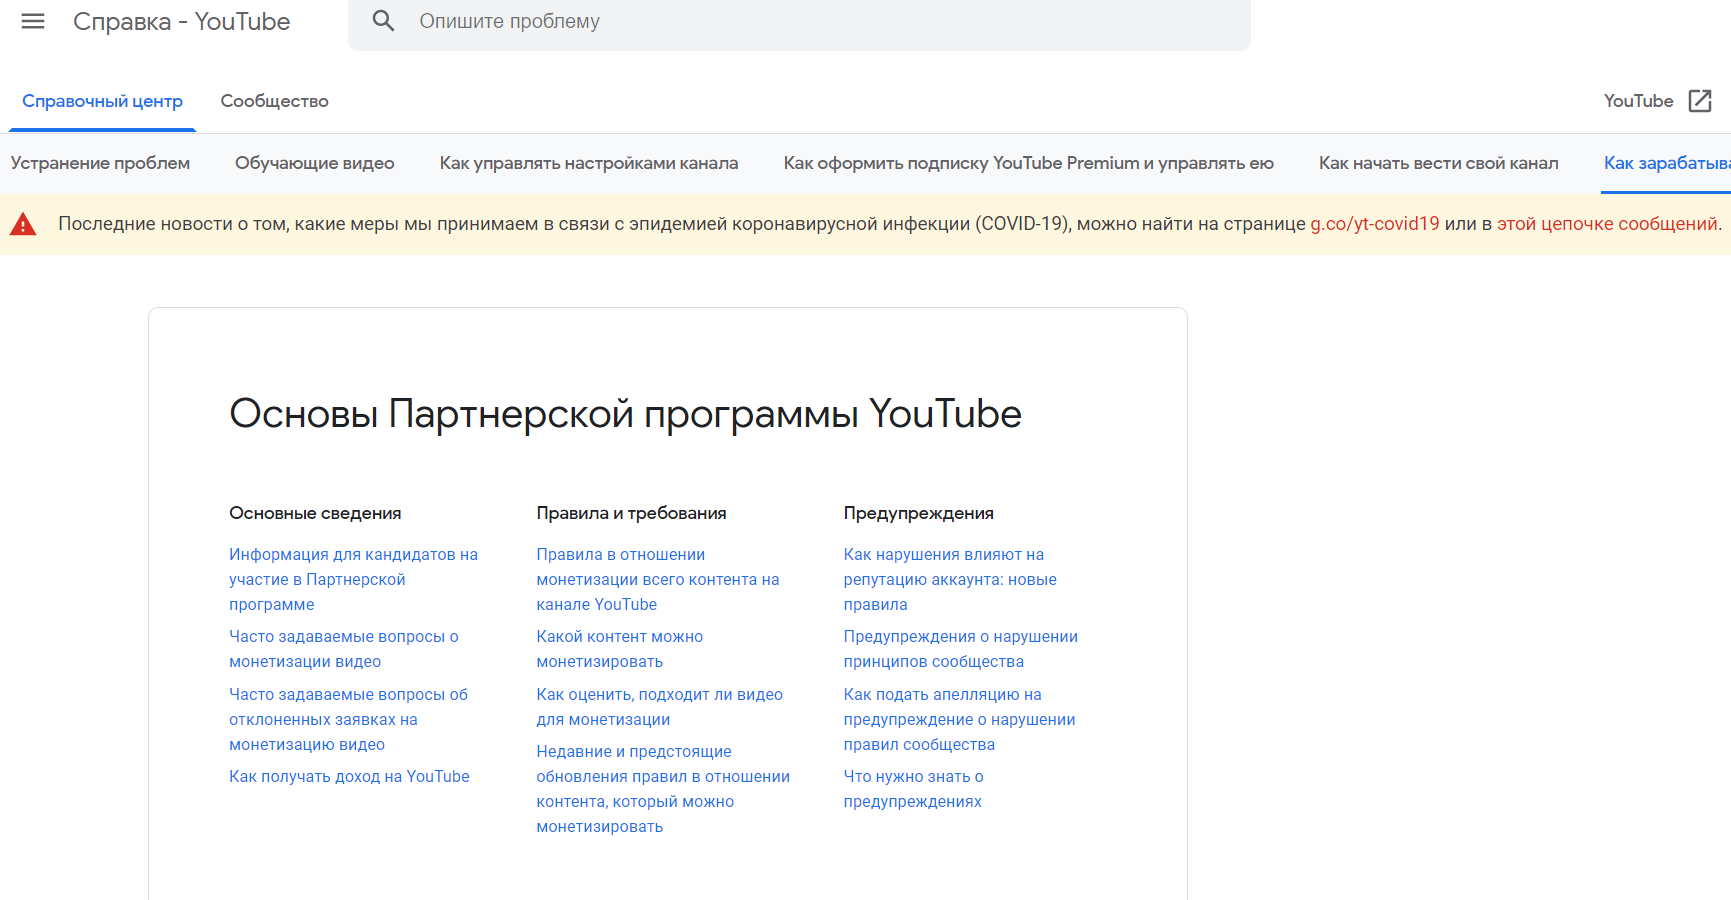
Task: Click the Правила и требования column heading
Action: pos(631,513)
